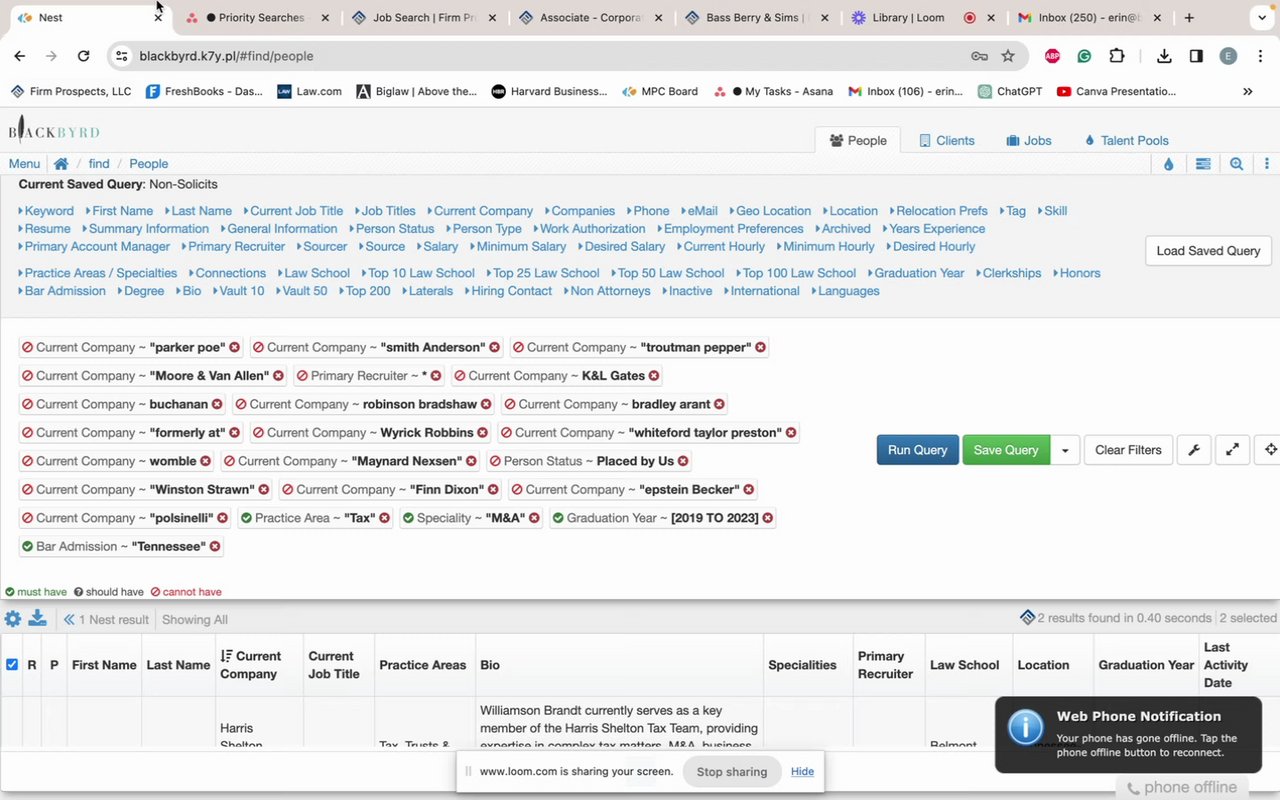Switch to the Clients tab

point(947,141)
